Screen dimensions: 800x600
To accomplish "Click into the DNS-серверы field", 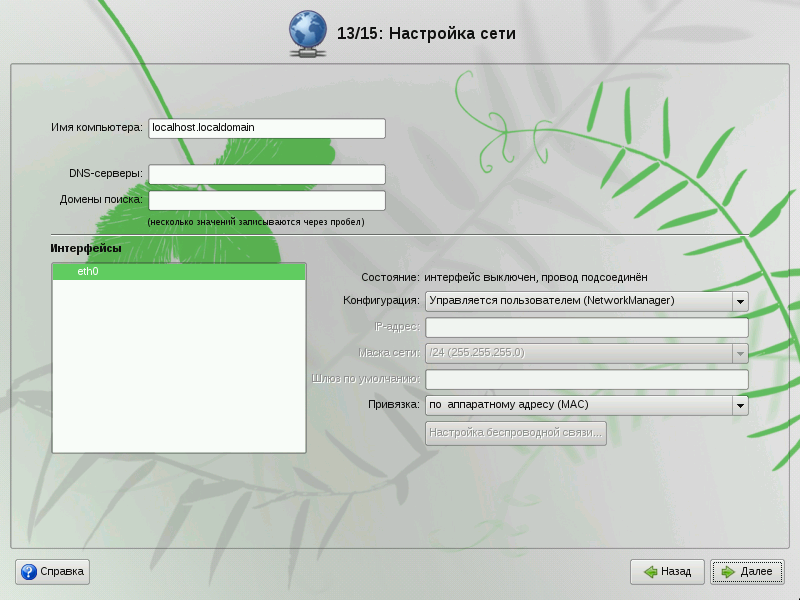I will 266,174.
